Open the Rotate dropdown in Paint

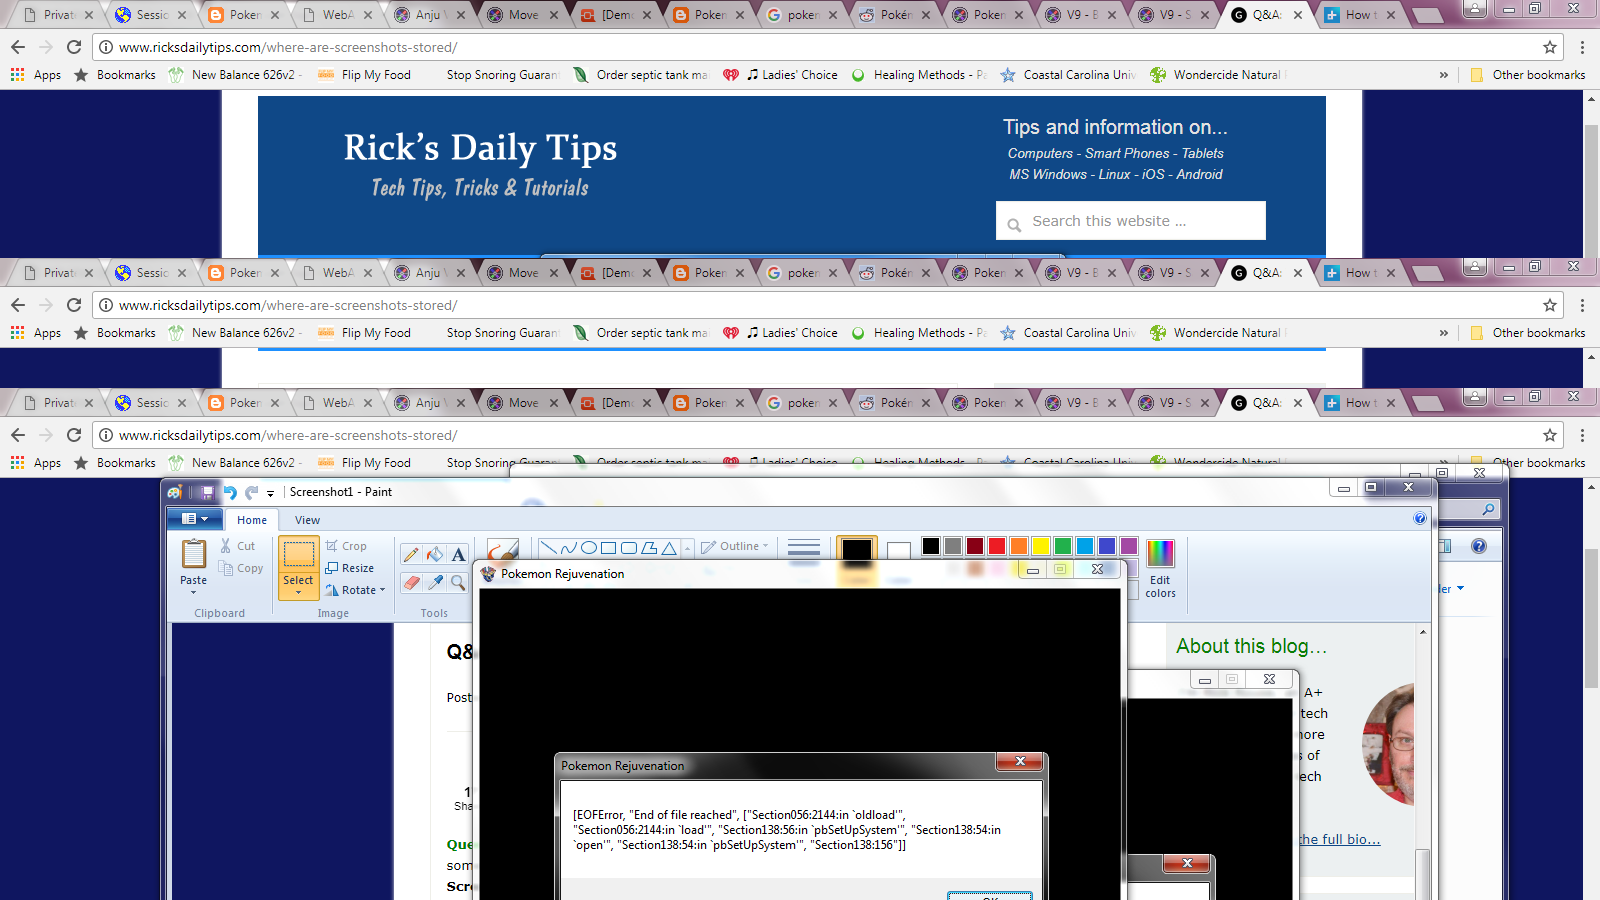[355, 590]
